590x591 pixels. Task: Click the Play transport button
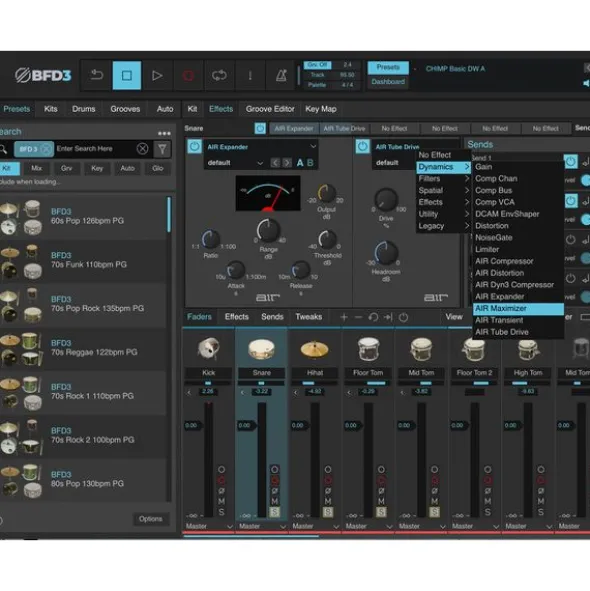157,75
